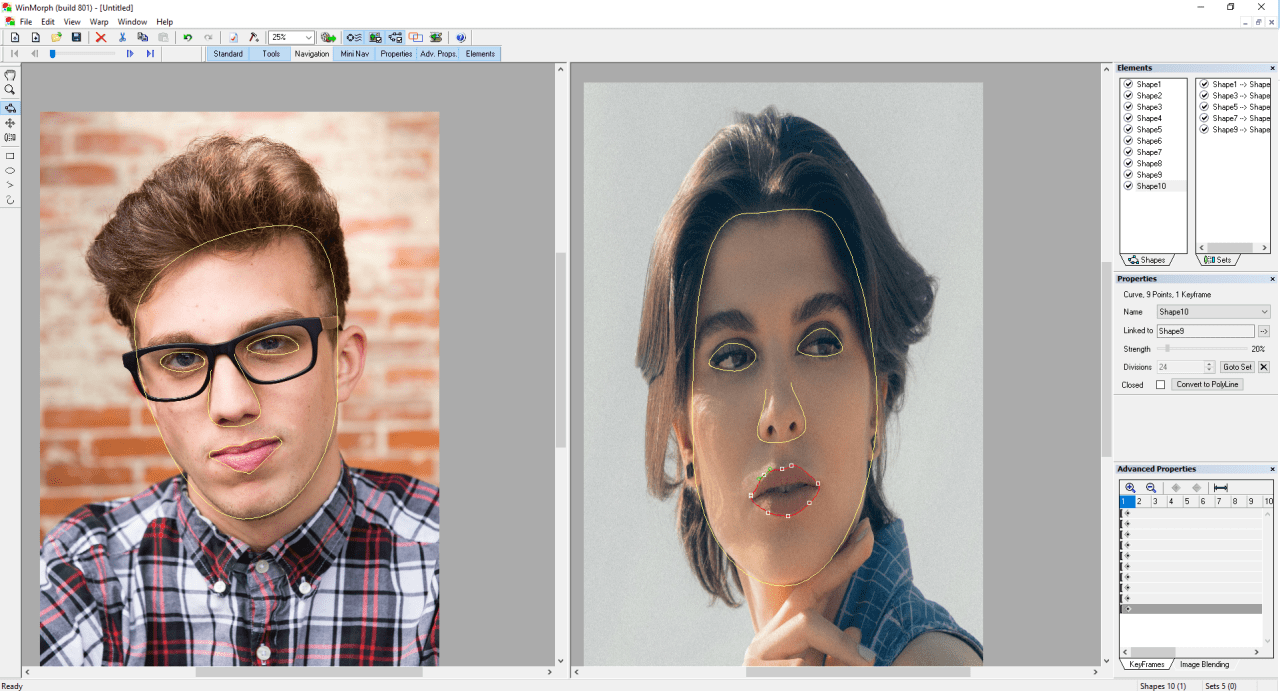Switch to the Image Blending tab
The width and height of the screenshot is (1280, 691).
(x=1204, y=664)
